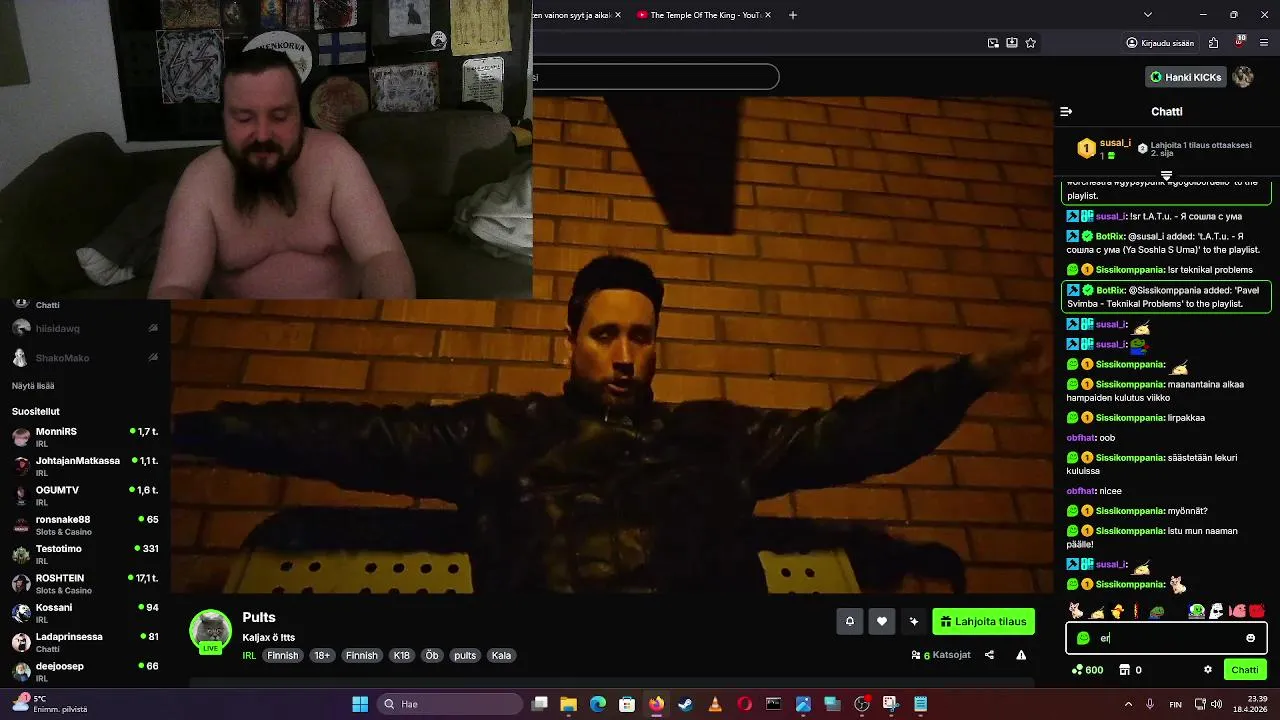
Task: Open Windows Start menu
Action: 360,704
